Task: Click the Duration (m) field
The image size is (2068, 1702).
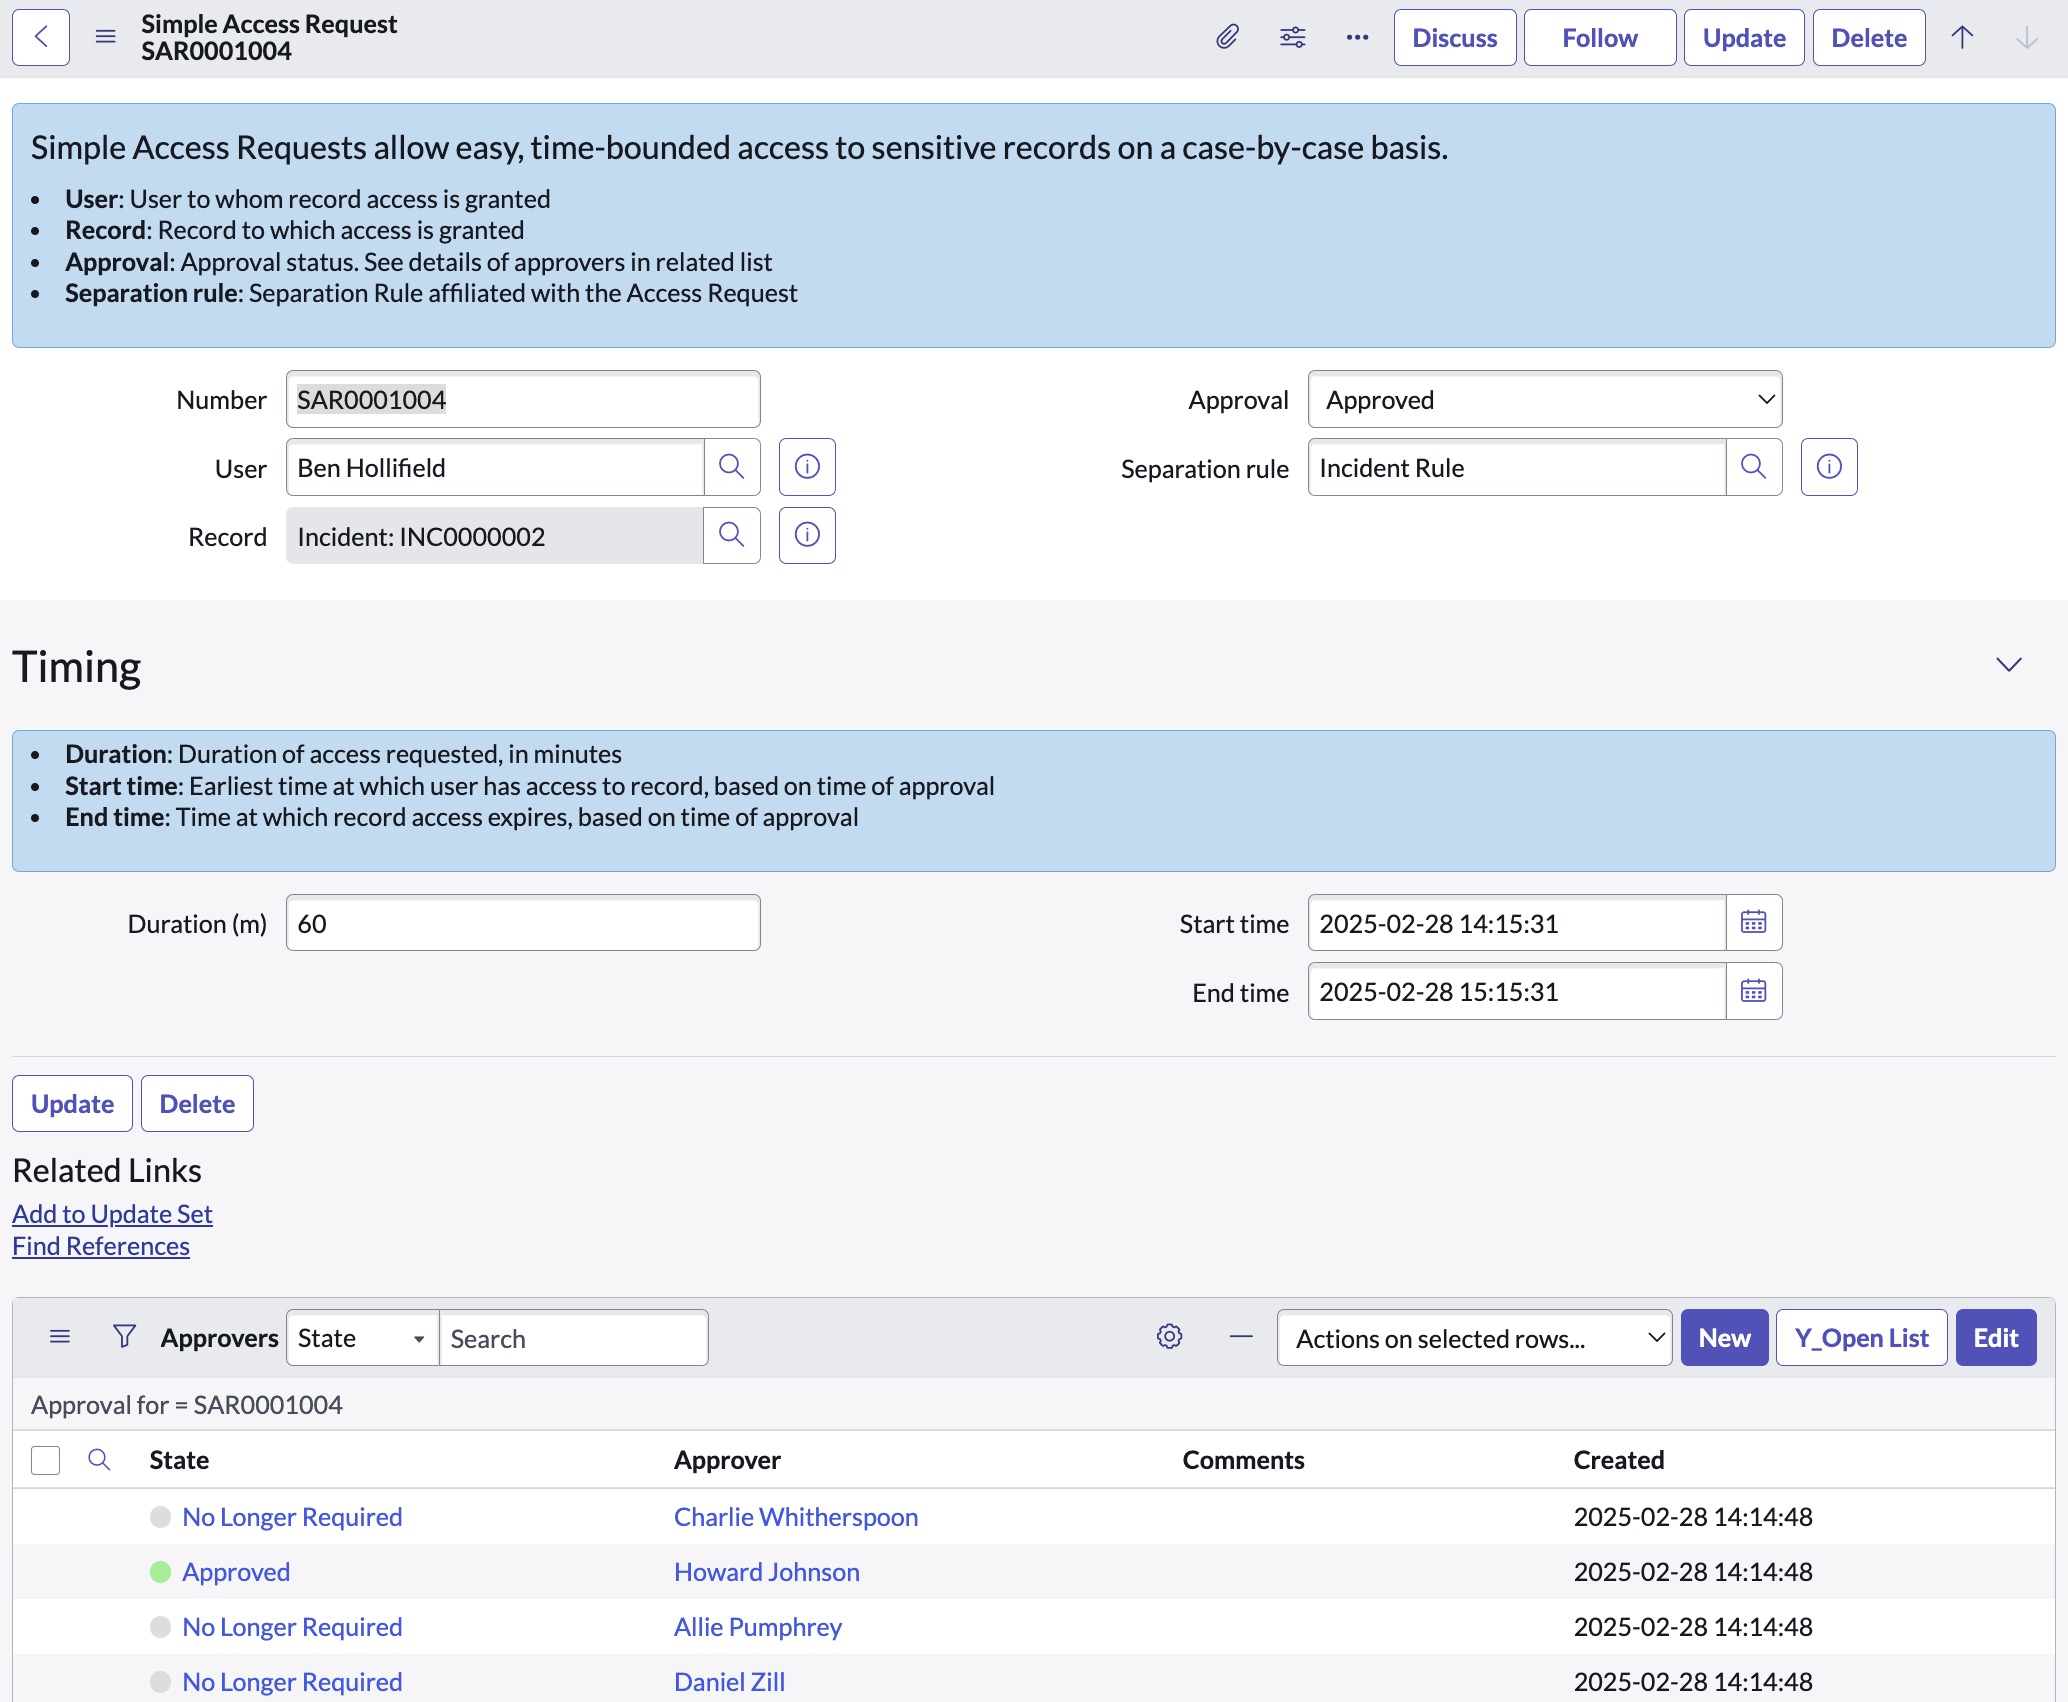Action: pyautogui.click(x=523, y=922)
